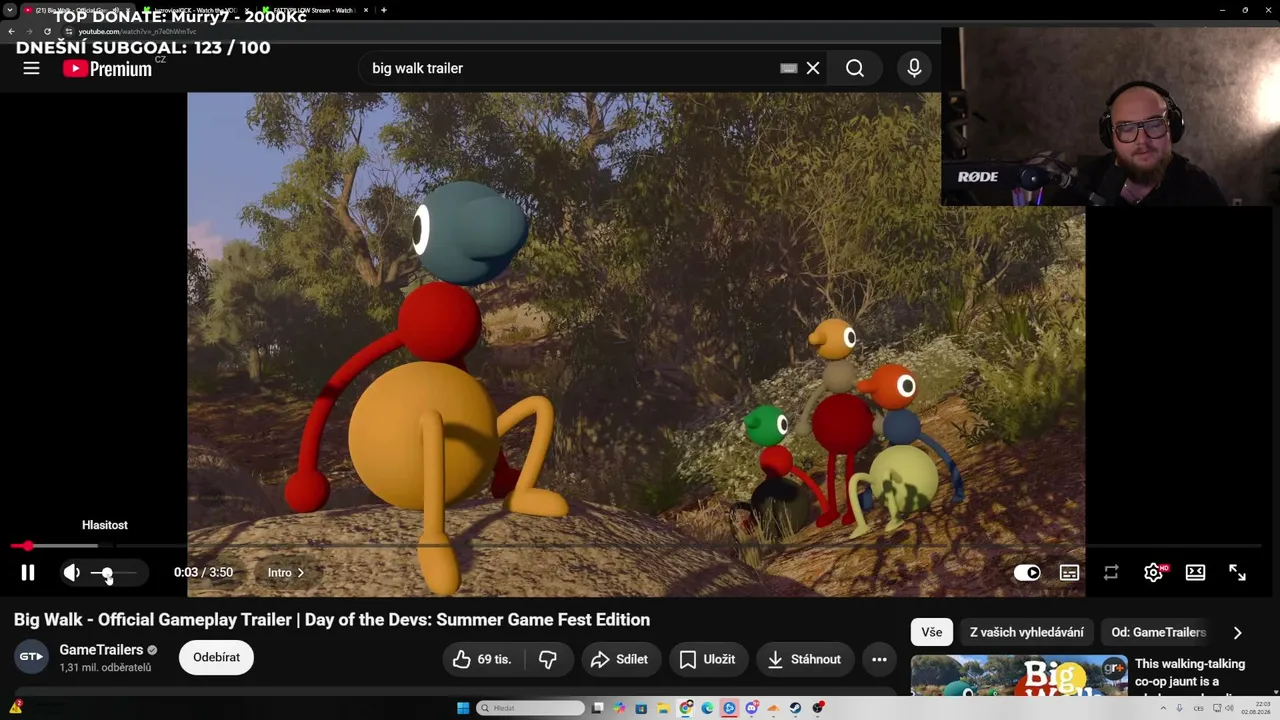Switch to theater mode

point(1195,573)
